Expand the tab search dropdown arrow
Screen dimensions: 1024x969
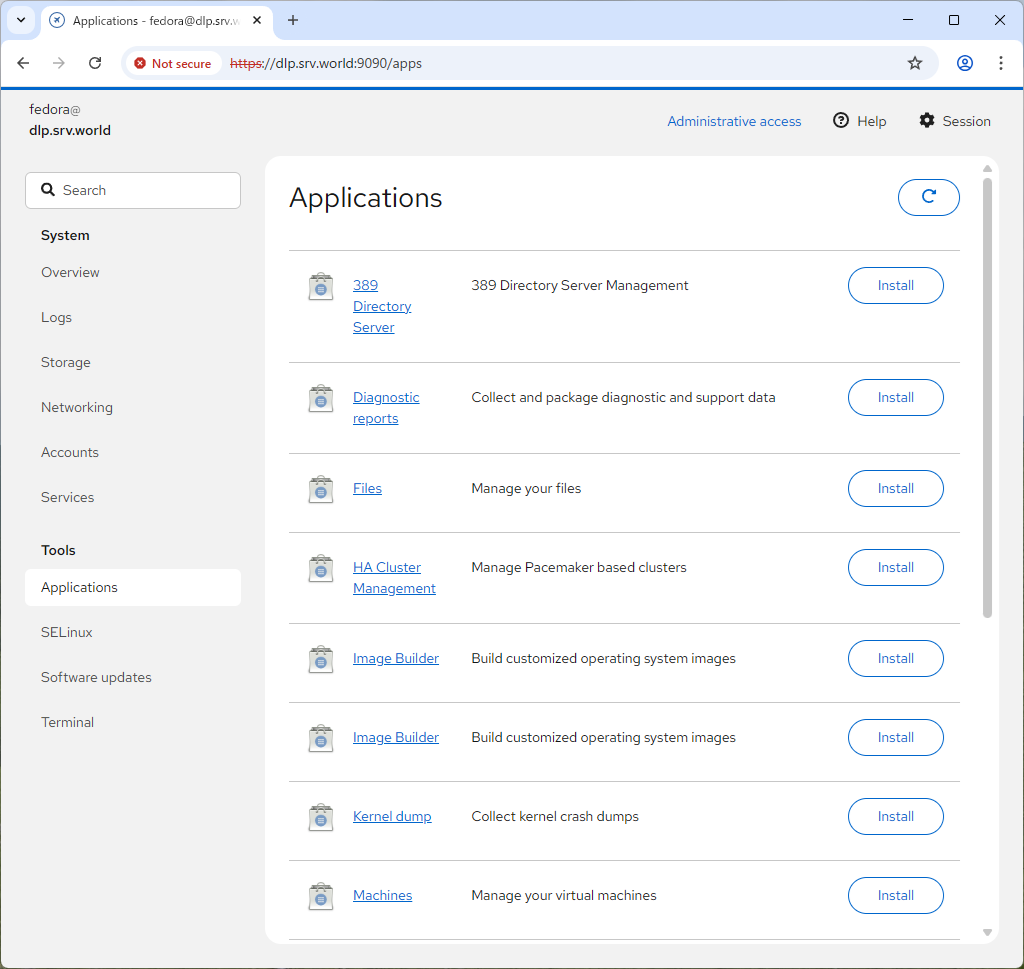click(x=20, y=20)
